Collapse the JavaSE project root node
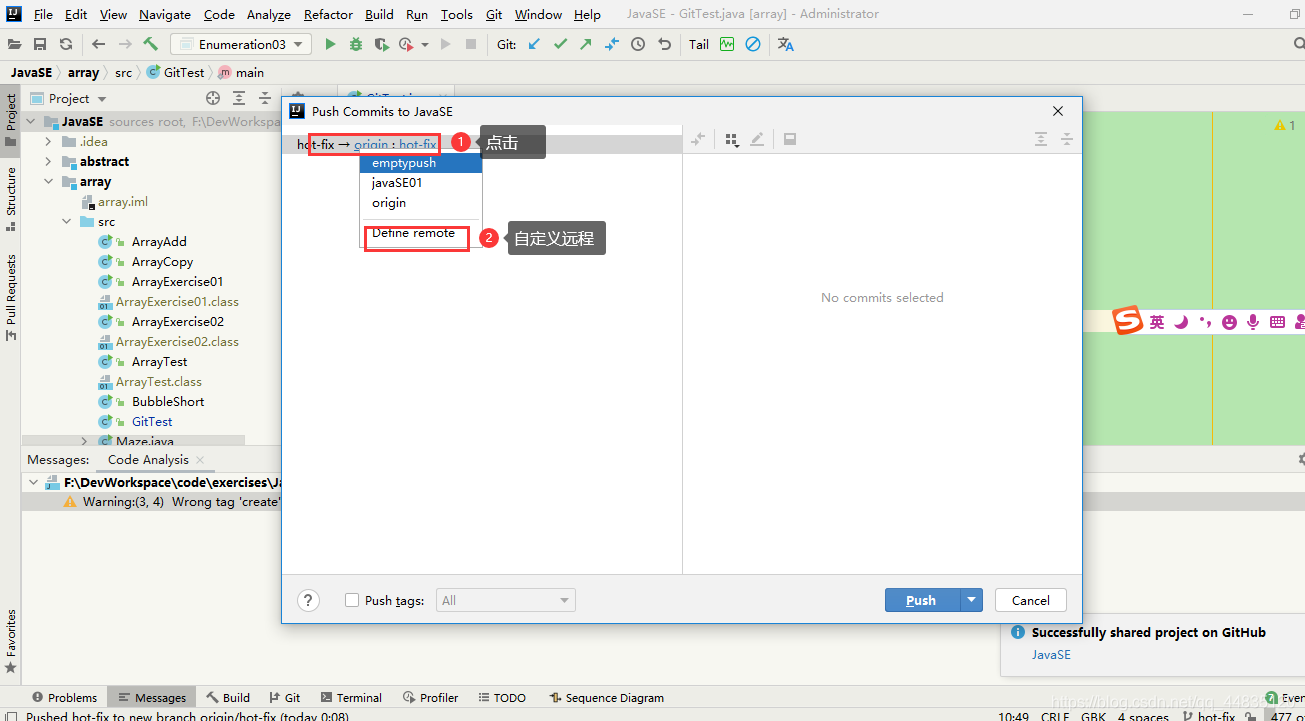1305x721 pixels. [30, 121]
